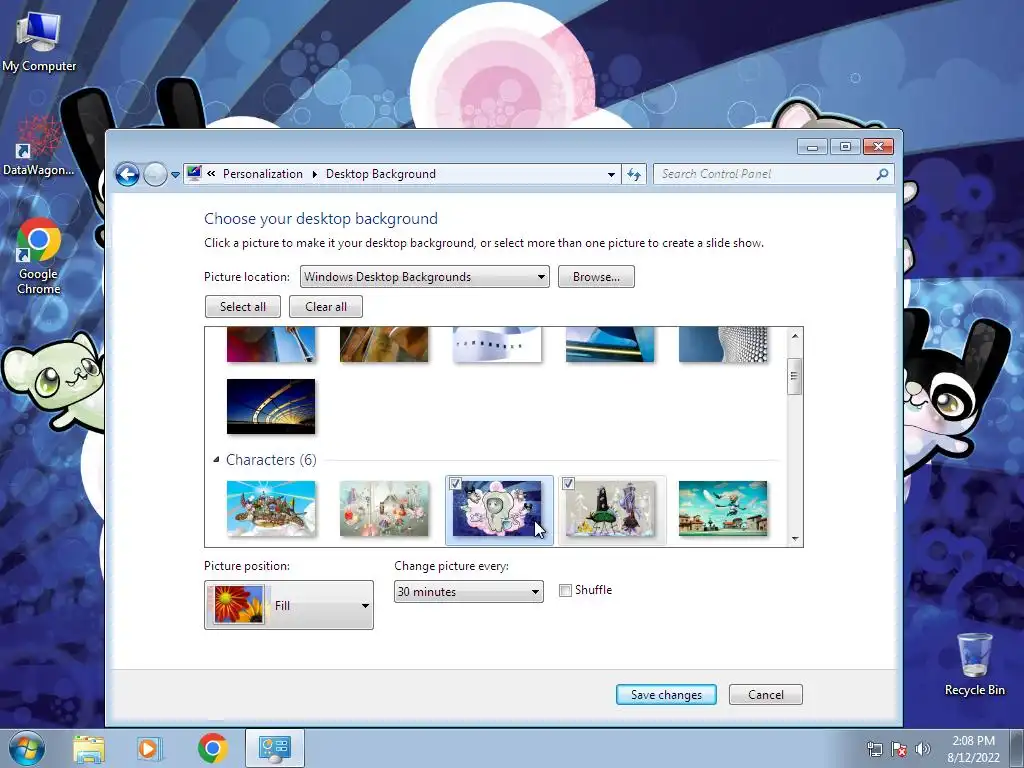Open the Change picture every dropdown
The width and height of the screenshot is (1024, 768).
coord(468,592)
